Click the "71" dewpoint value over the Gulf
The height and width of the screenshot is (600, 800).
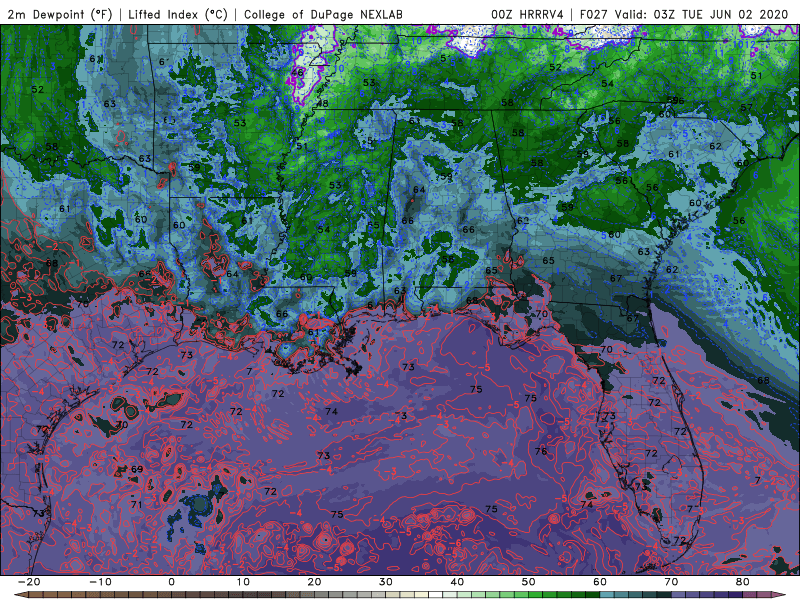point(136,505)
